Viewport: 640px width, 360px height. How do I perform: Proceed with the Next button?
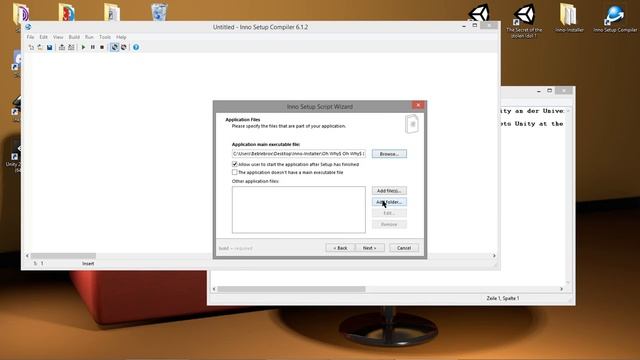pyautogui.click(x=369, y=248)
